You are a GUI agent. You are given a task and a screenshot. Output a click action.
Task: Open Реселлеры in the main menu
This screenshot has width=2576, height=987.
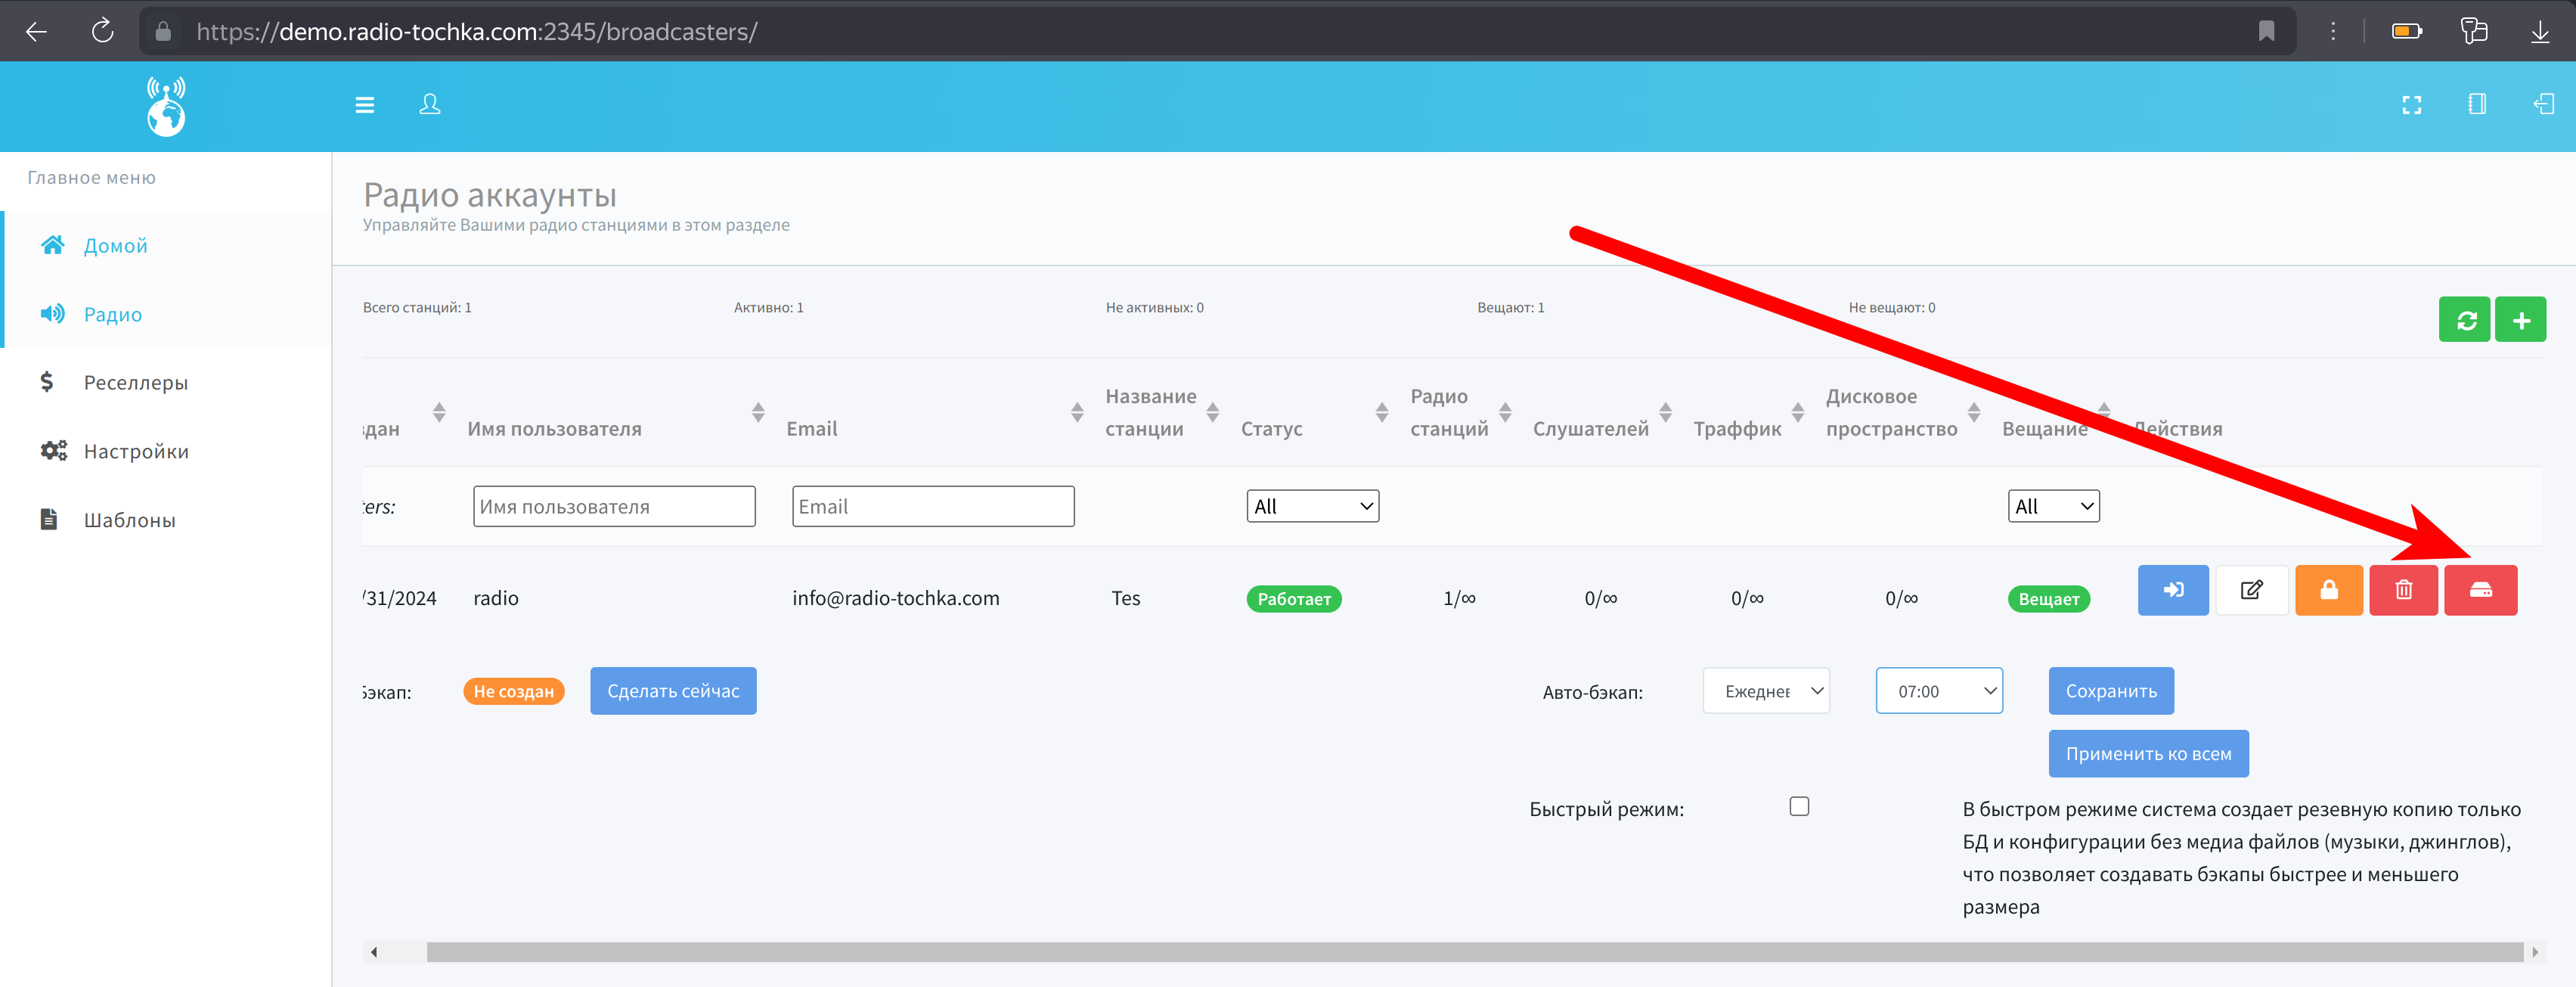pyautogui.click(x=135, y=382)
